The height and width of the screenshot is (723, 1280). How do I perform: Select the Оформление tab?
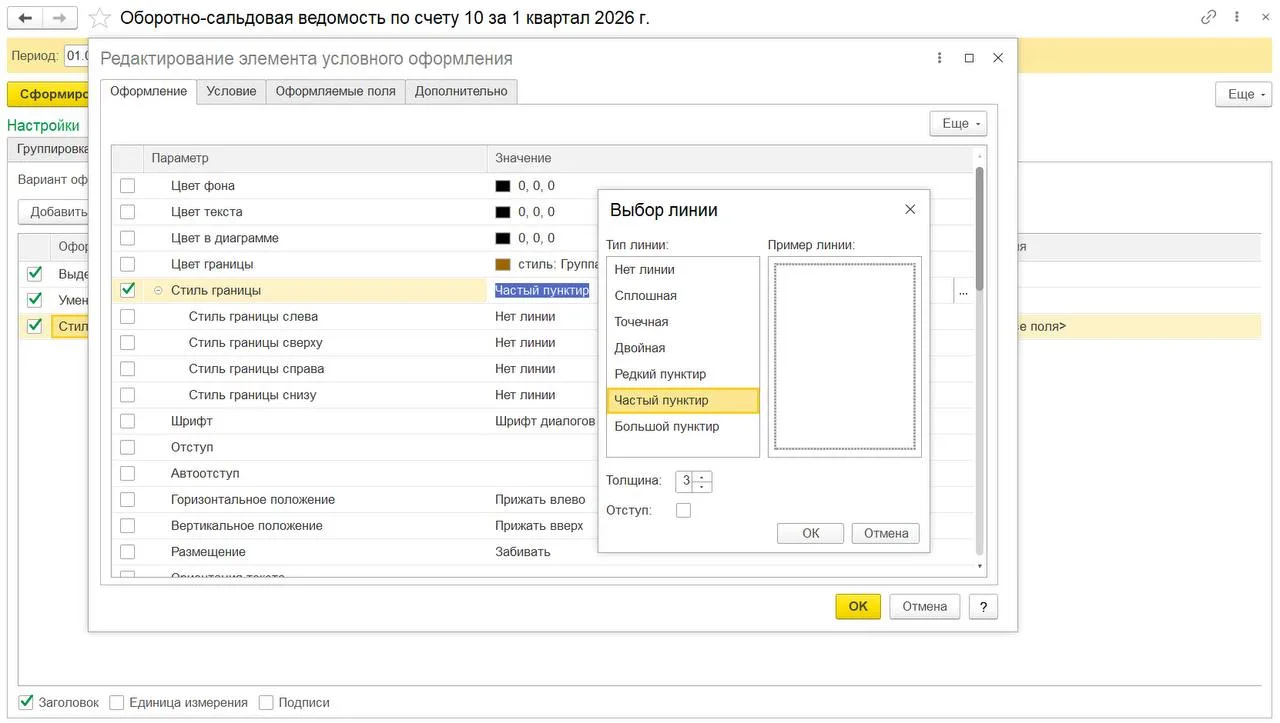click(x=148, y=91)
